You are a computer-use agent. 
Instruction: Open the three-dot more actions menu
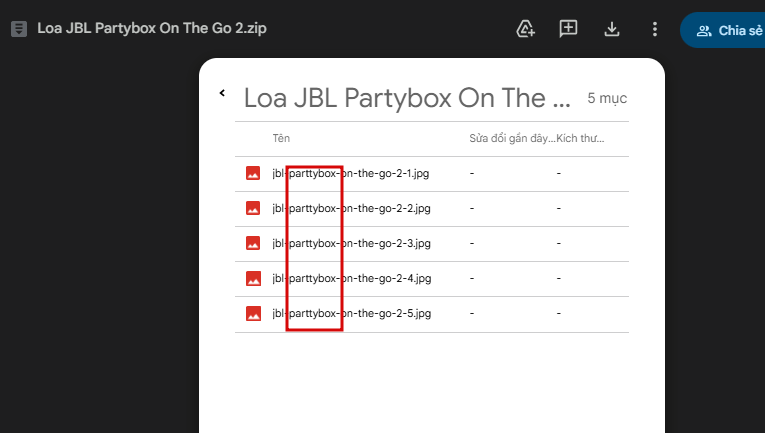pyautogui.click(x=655, y=29)
